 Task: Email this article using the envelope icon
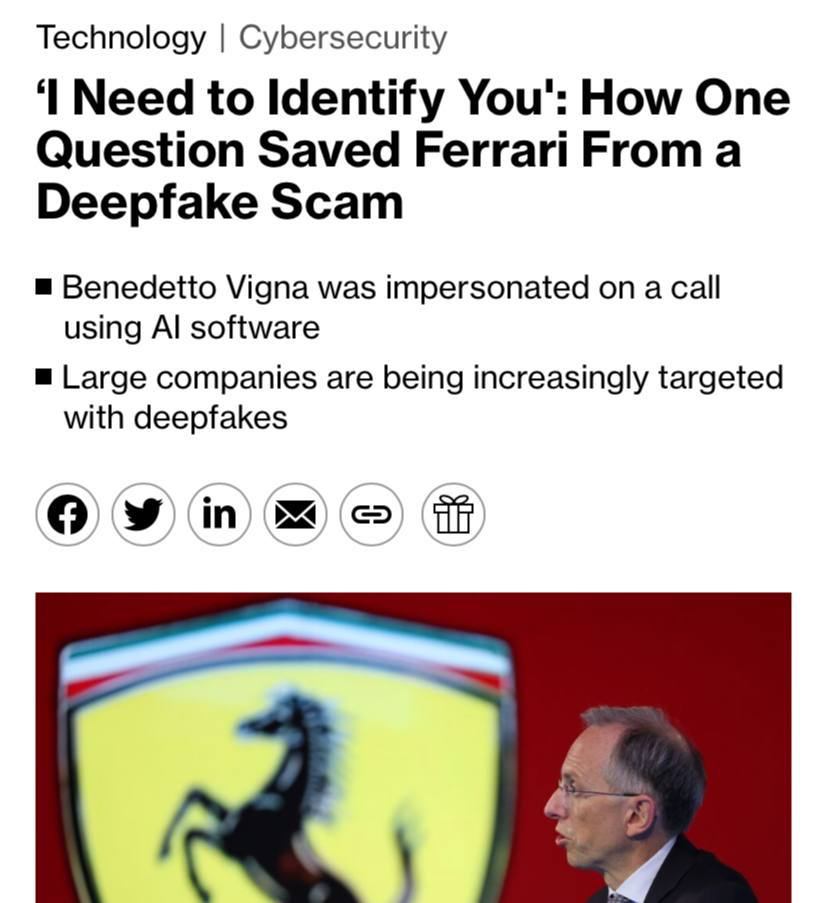(295, 514)
